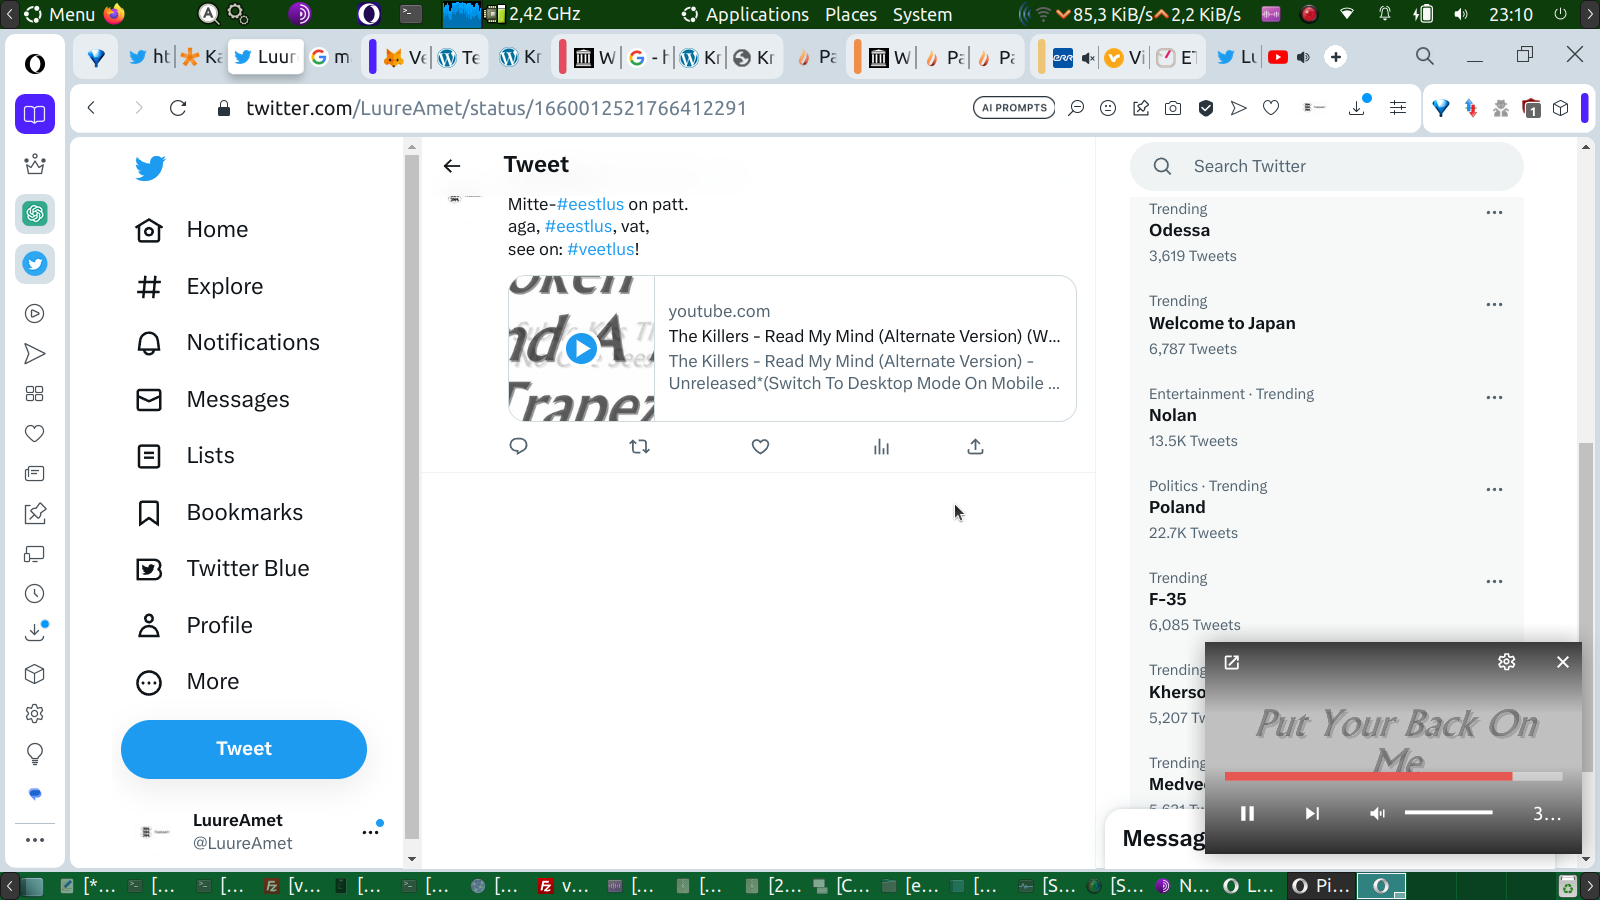Viewport: 1600px width, 900px height.
Task: Click the system volume icon beside the clock
Action: coord(1461,14)
